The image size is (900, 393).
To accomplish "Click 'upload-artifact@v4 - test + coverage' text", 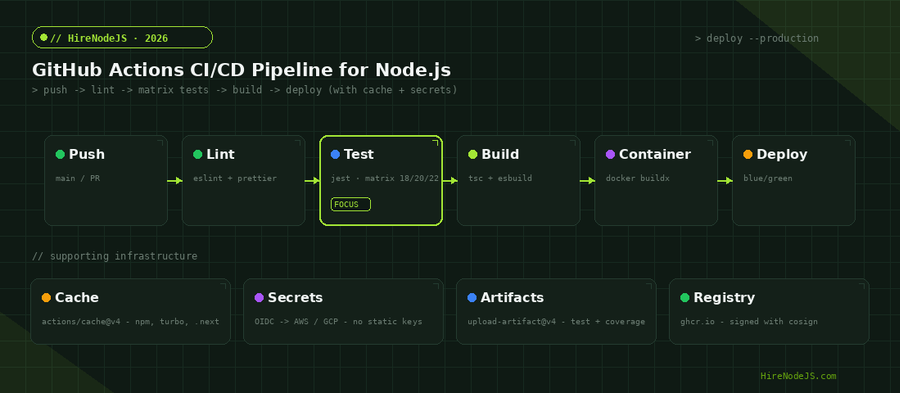I will pos(556,322).
